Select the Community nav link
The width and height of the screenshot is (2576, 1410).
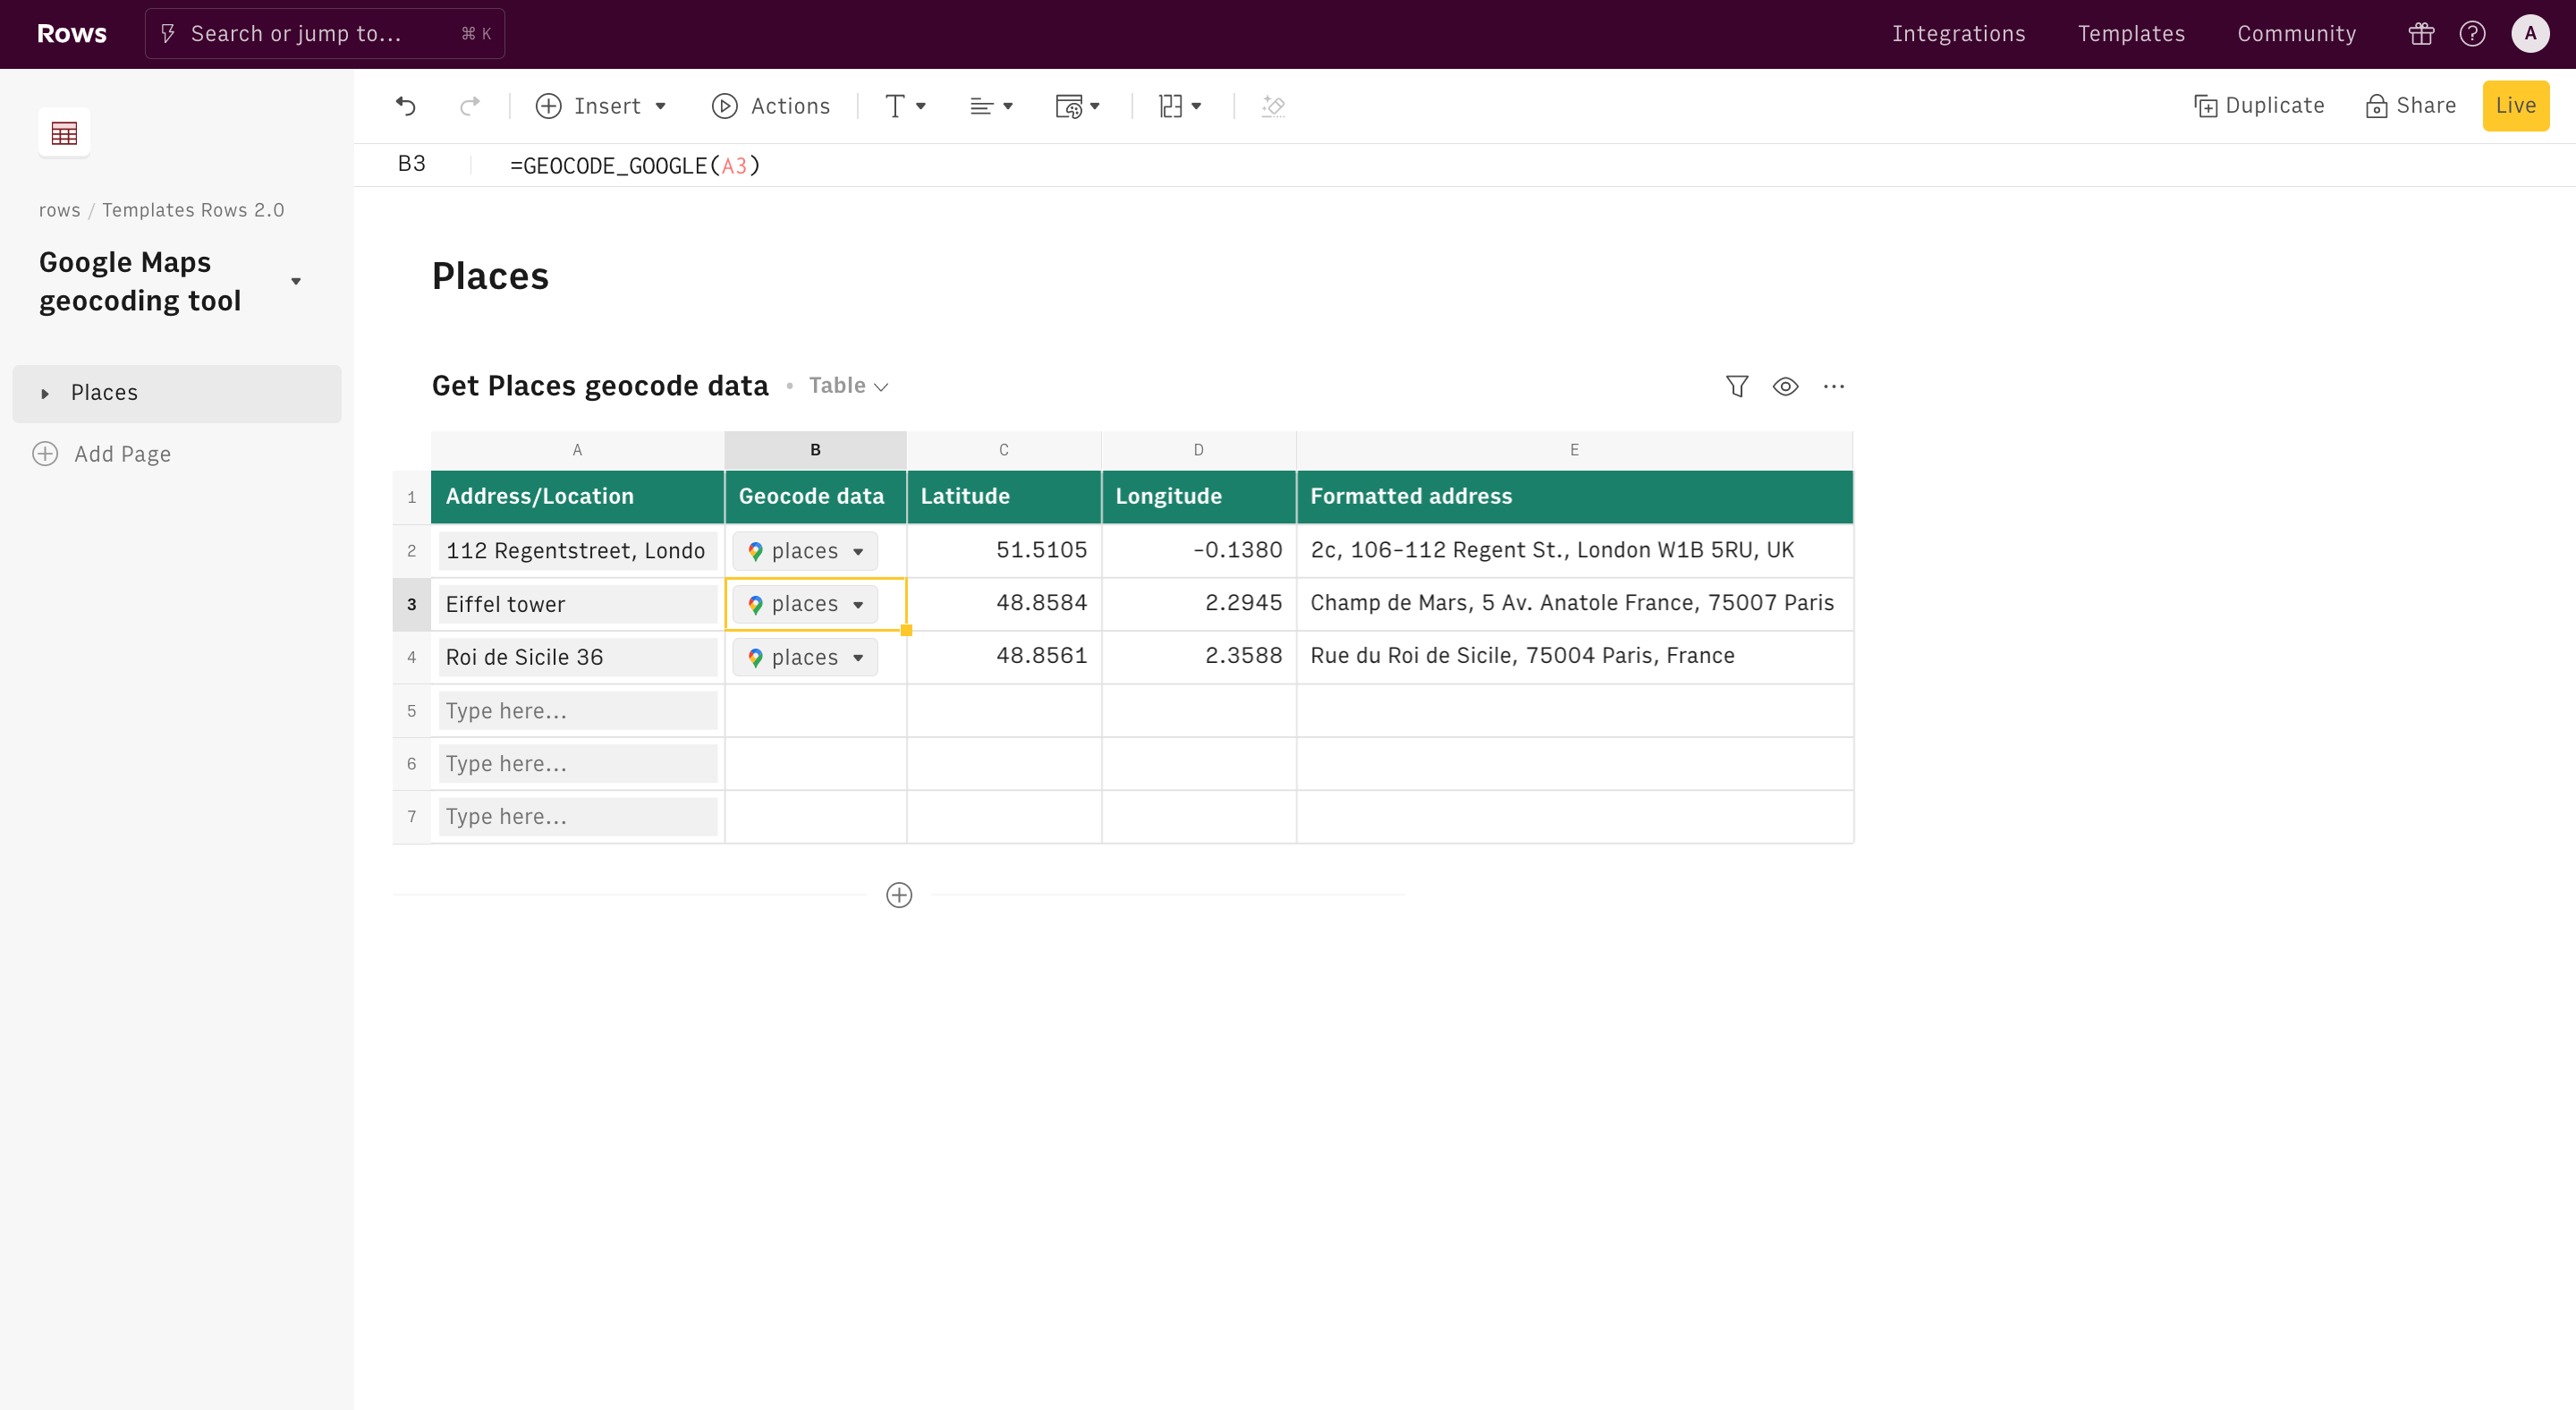click(2297, 33)
